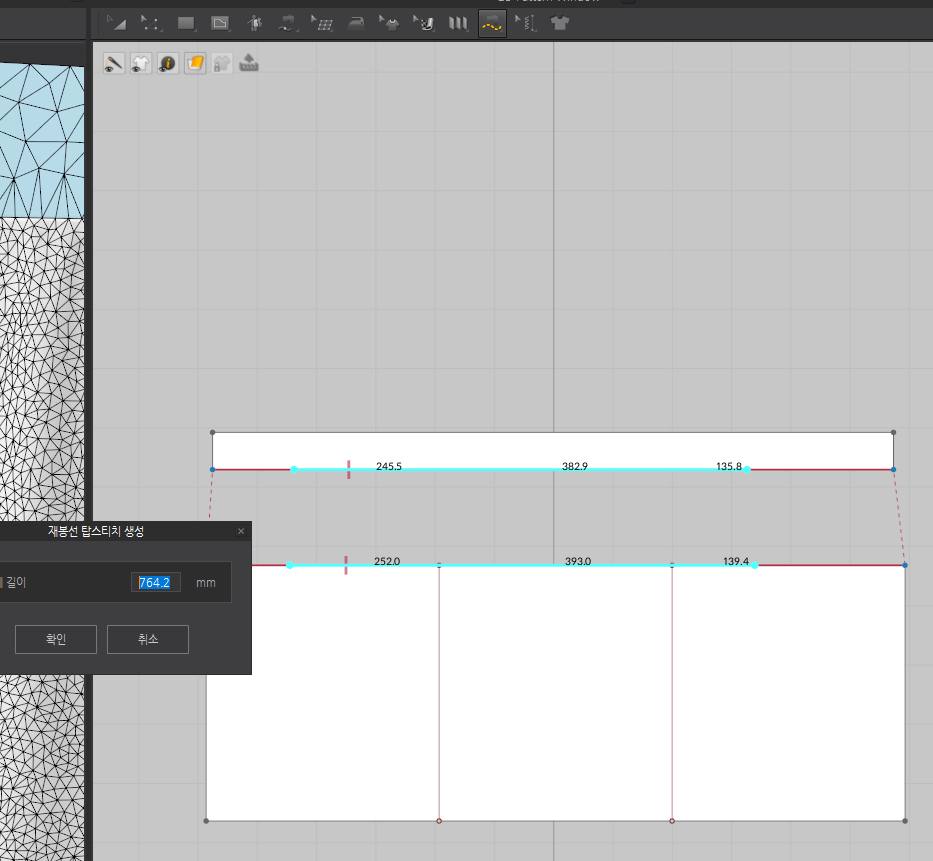Viewport: 933px width, 861px height.
Task: Toggle the orange texture surface display icon
Action: (195, 63)
